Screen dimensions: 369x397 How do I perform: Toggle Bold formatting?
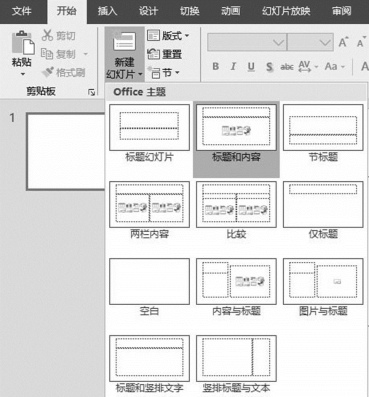click(x=216, y=67)
